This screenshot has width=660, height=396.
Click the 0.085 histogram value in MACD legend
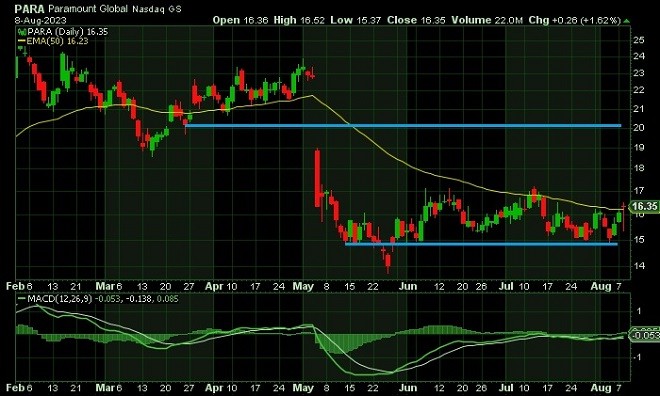pos(168,299)
